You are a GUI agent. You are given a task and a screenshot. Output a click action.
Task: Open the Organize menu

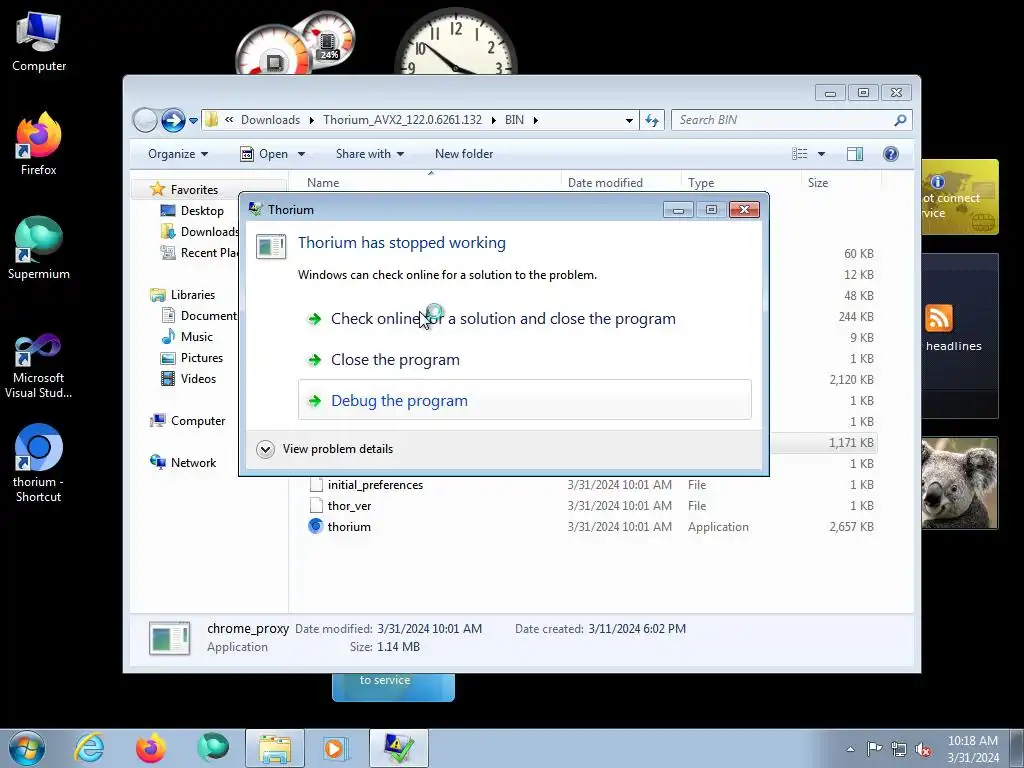tap(178, 154)
